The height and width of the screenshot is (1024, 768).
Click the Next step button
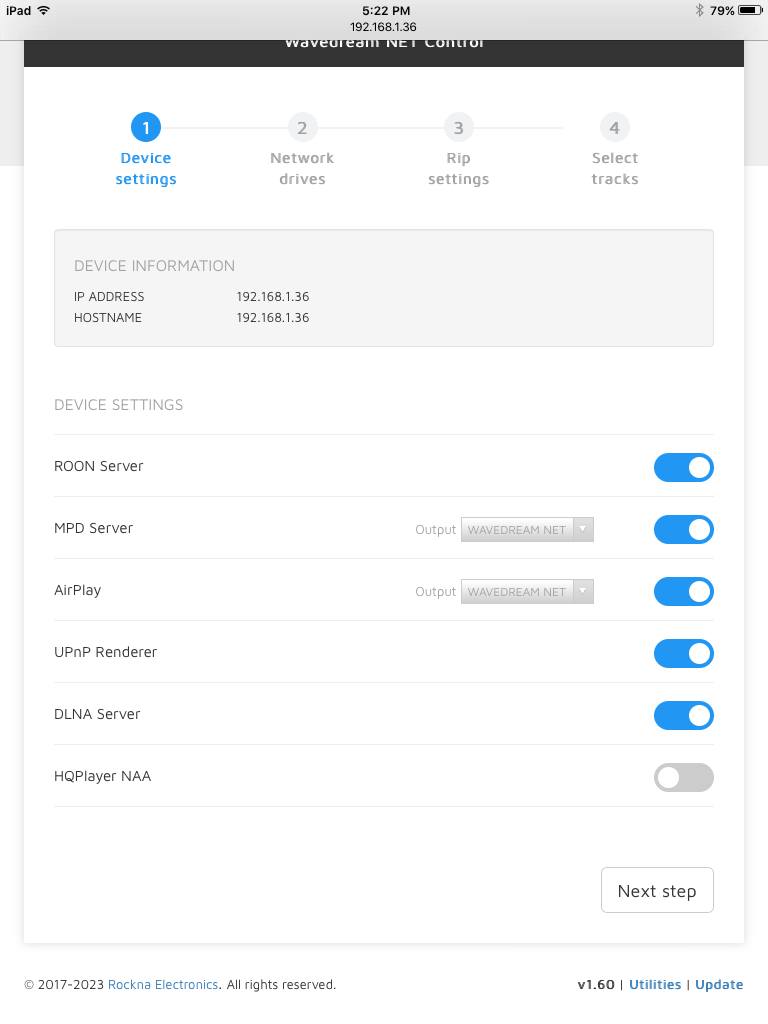point(657,890)
